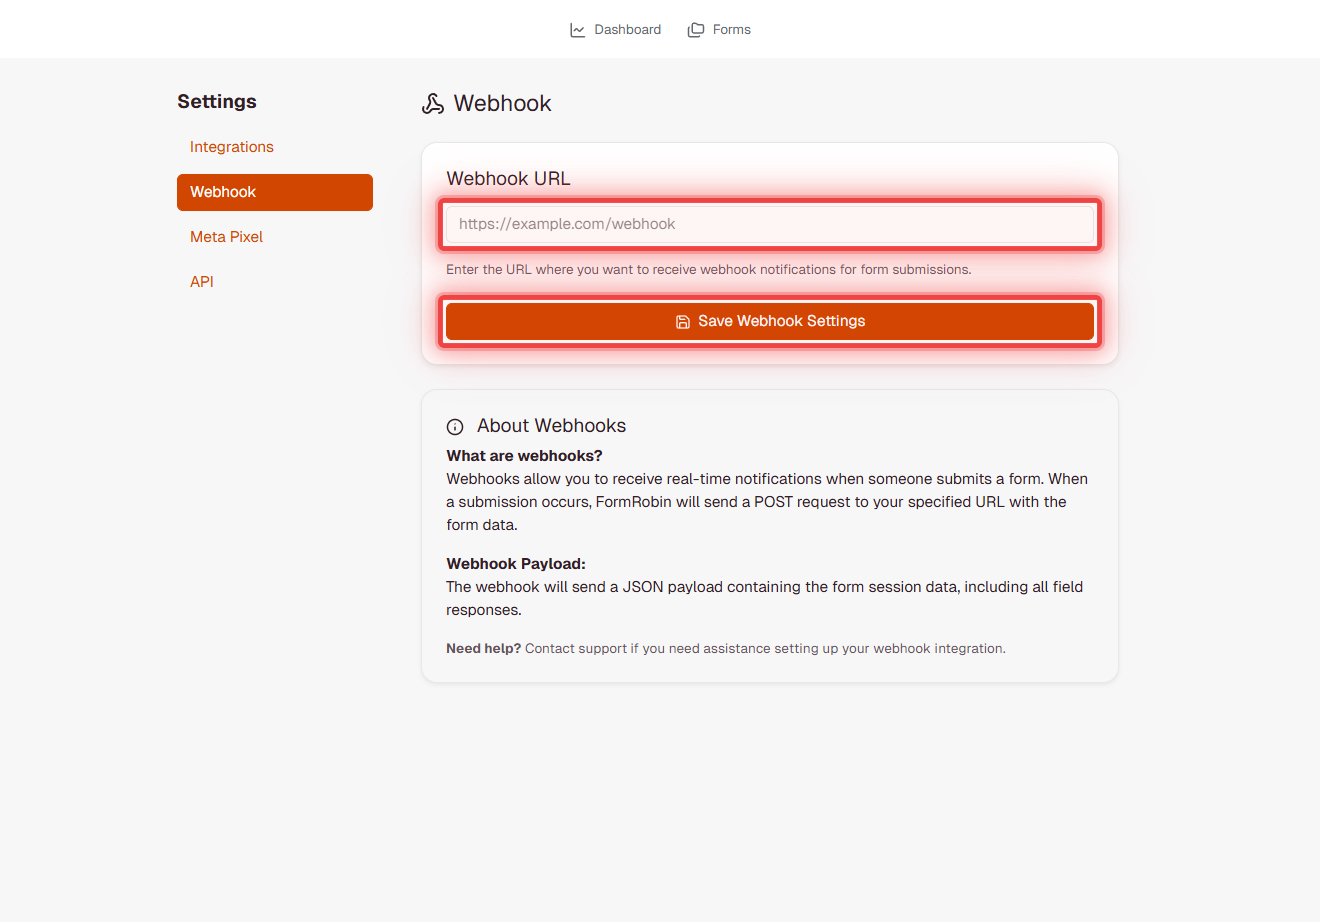Screen dimensions: 1320x922
Task: Select the Integrations settings section
Action: 231,146
